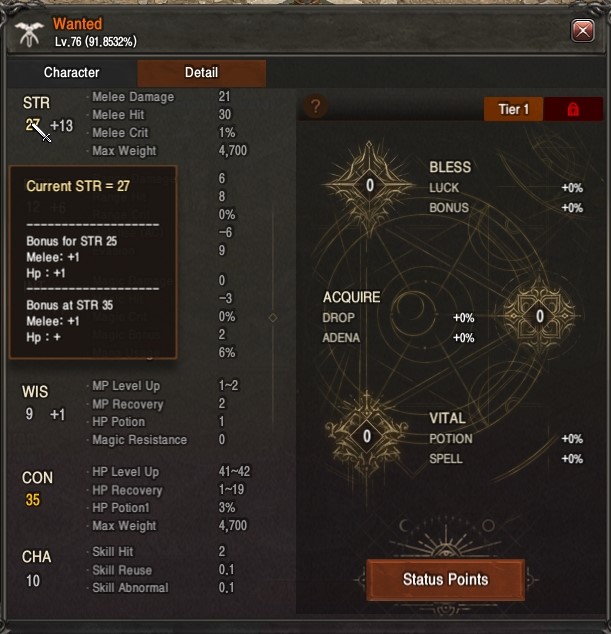Screen dimensions: 611x634
Task: Click the question mark help icon
Action: [x=315, y=107]
